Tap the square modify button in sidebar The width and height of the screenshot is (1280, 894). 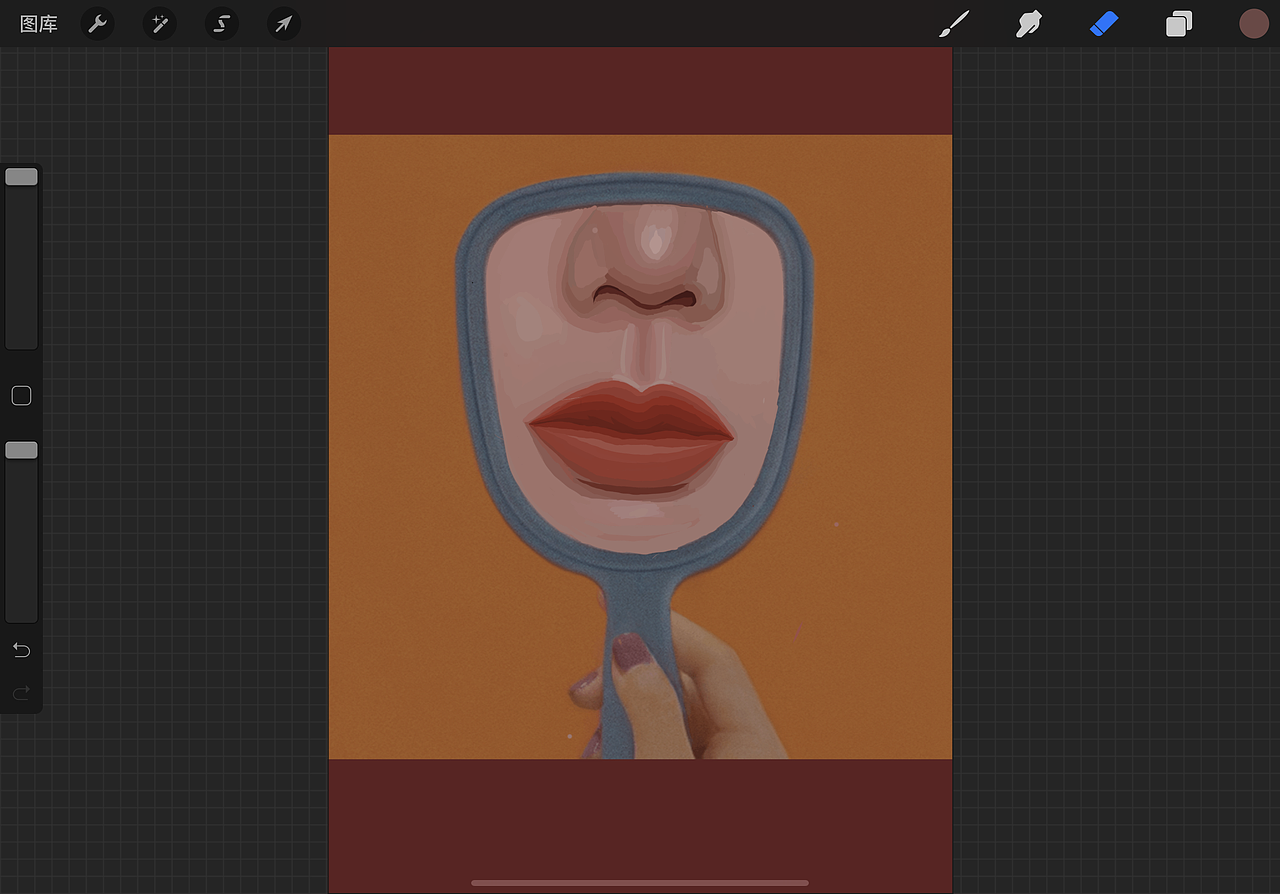click(21, 396)
